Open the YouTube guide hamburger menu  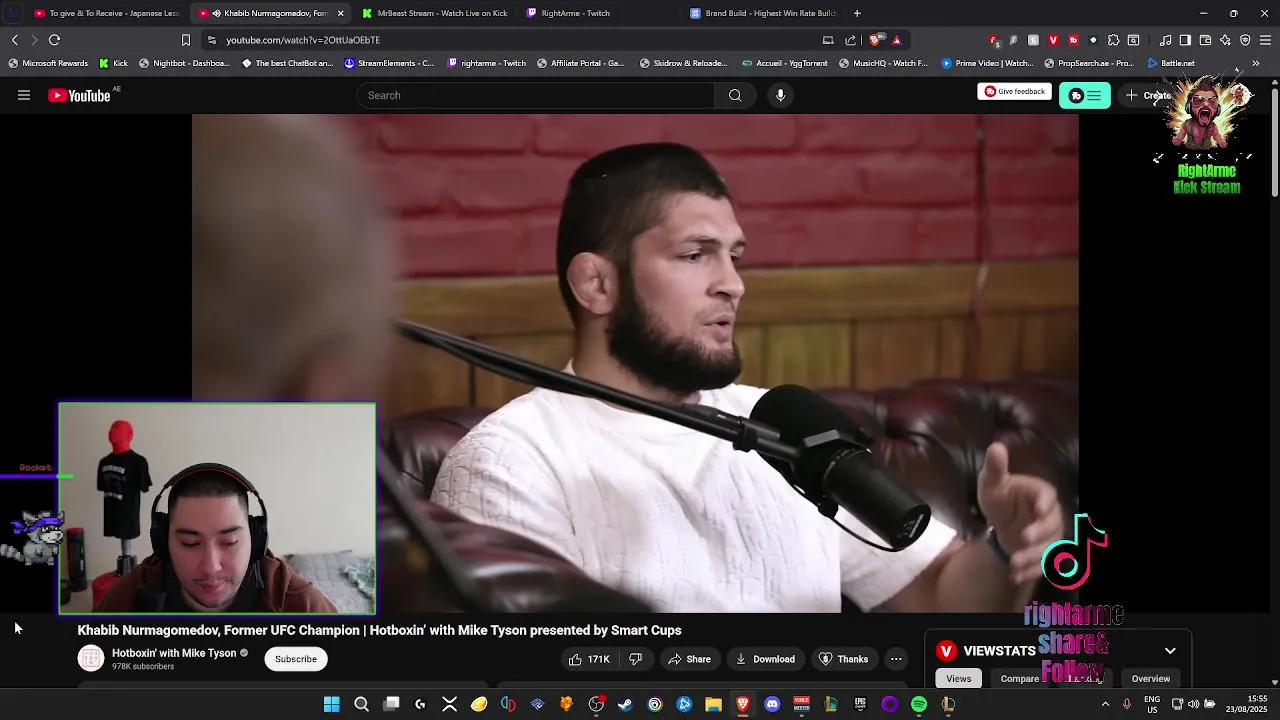(x=24, y=95)
